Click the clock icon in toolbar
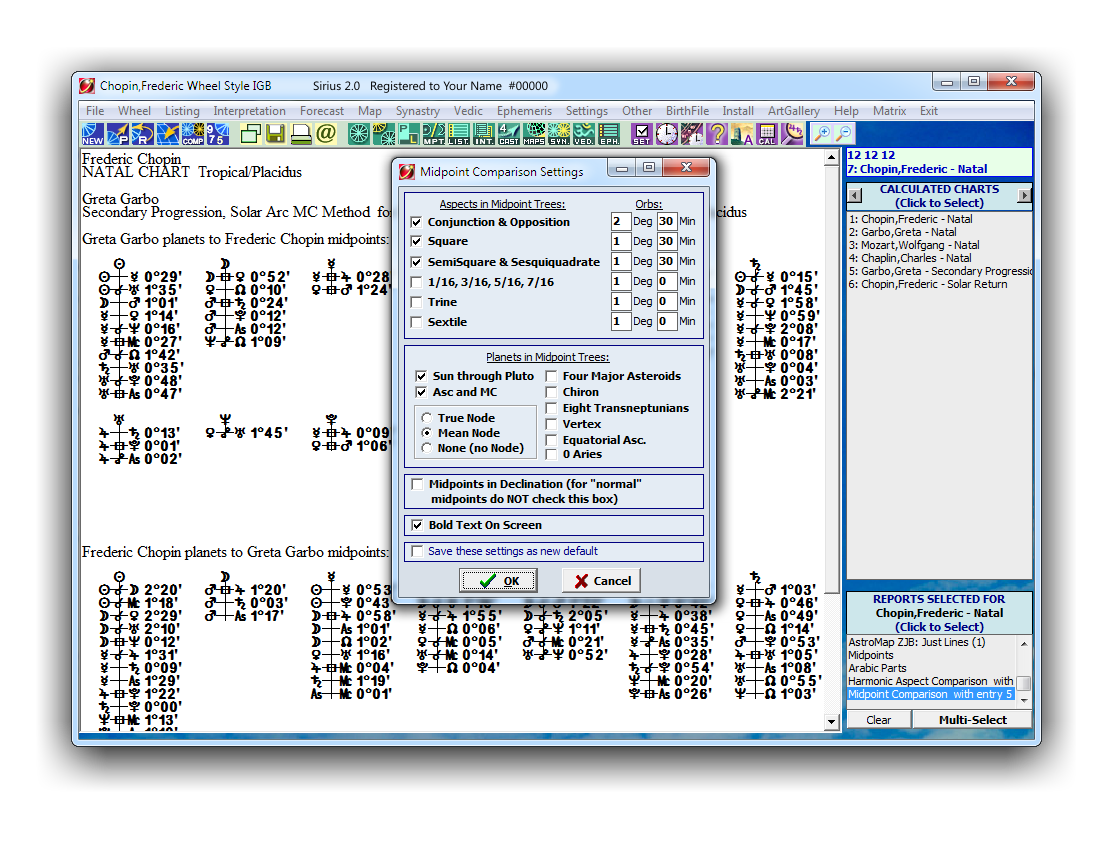This screenshot has height=856, width=1112. tap(667, 134)
